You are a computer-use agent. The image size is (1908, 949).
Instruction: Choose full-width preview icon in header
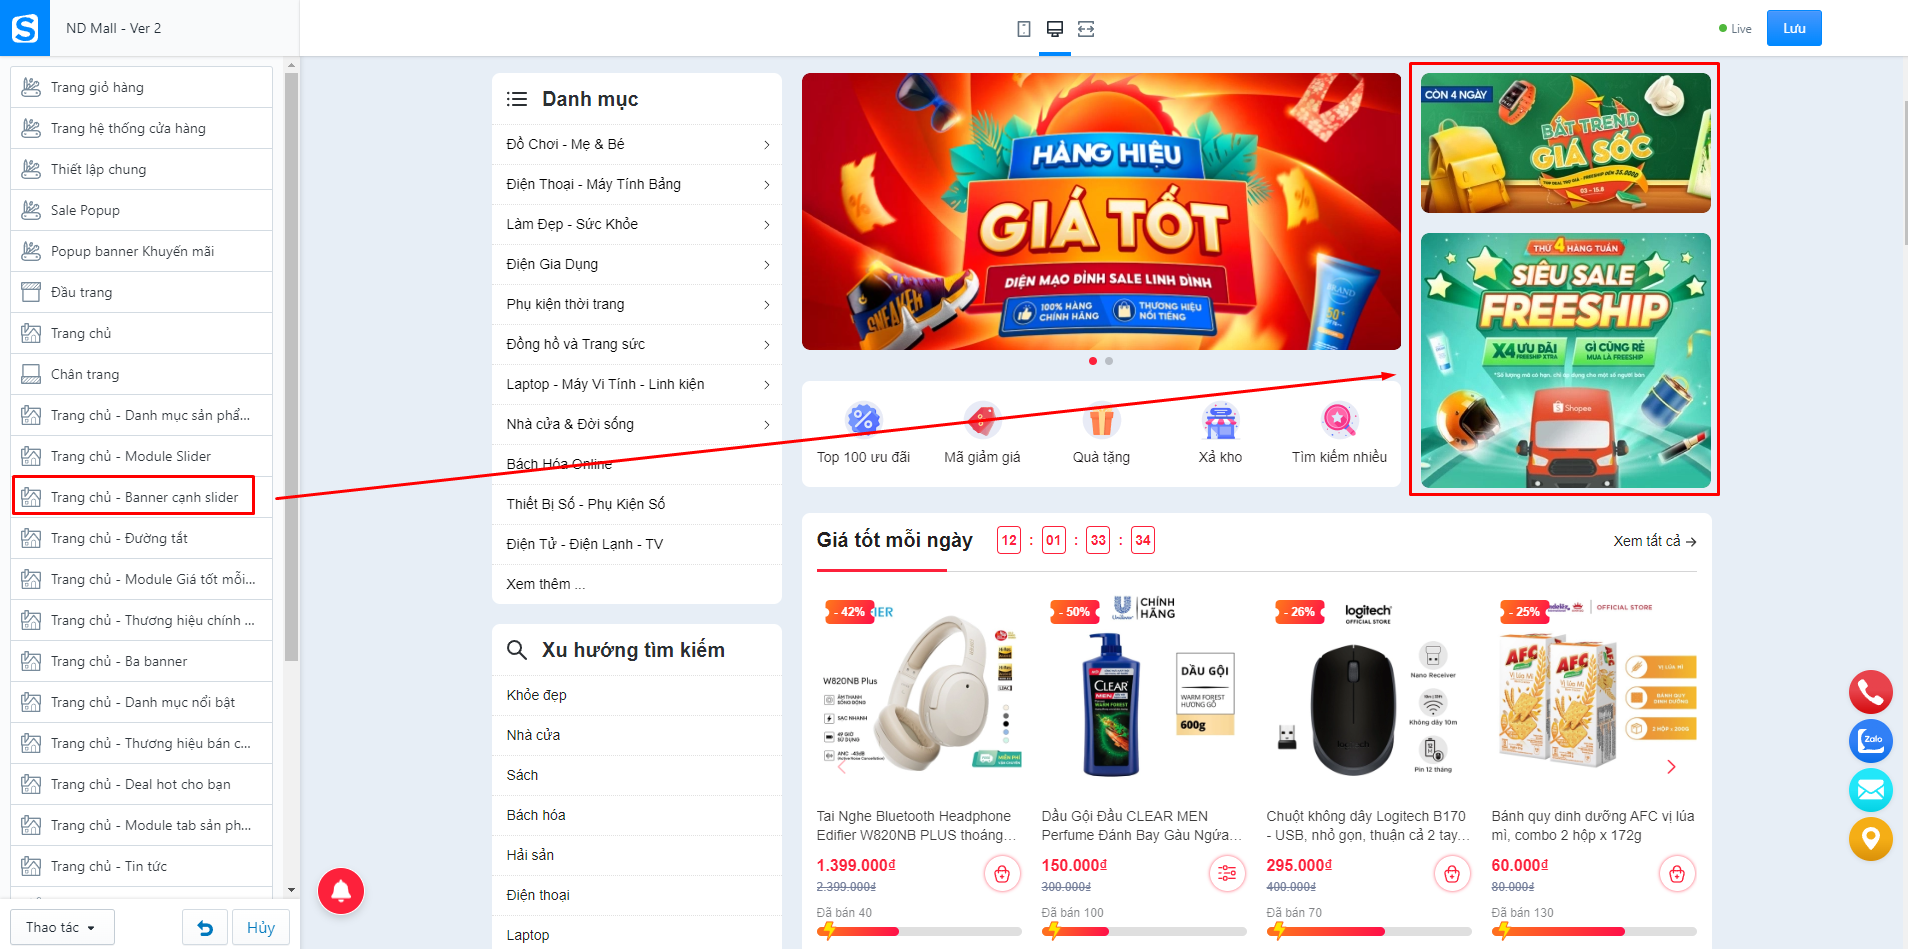(x=1086, y=29)
